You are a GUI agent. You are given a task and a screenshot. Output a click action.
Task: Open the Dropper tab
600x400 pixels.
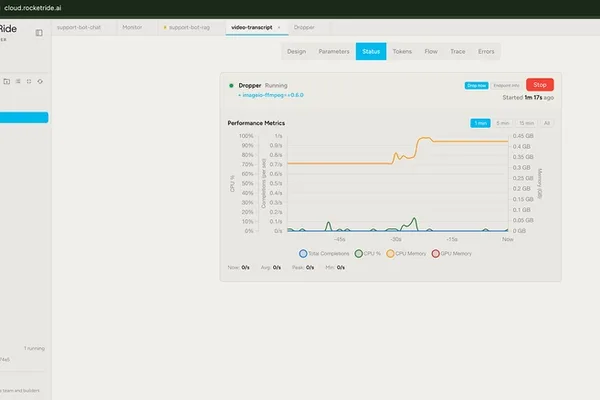click(x=304, y=27)
